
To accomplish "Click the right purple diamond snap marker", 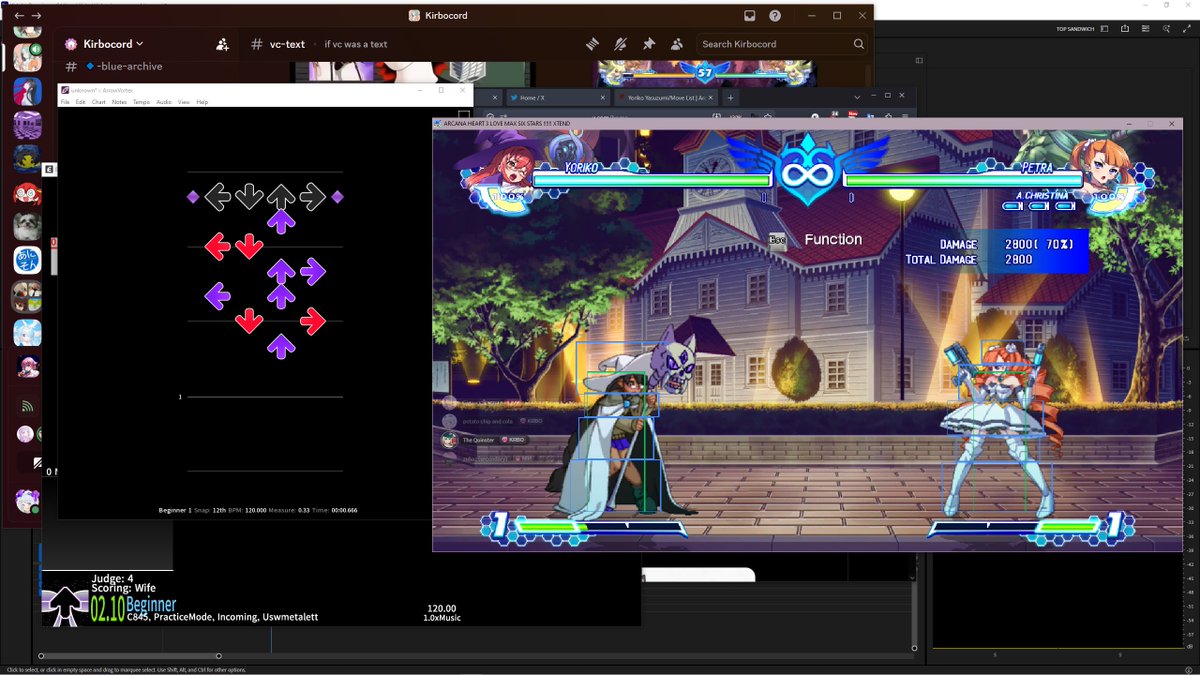I will (x=337, y=197).
